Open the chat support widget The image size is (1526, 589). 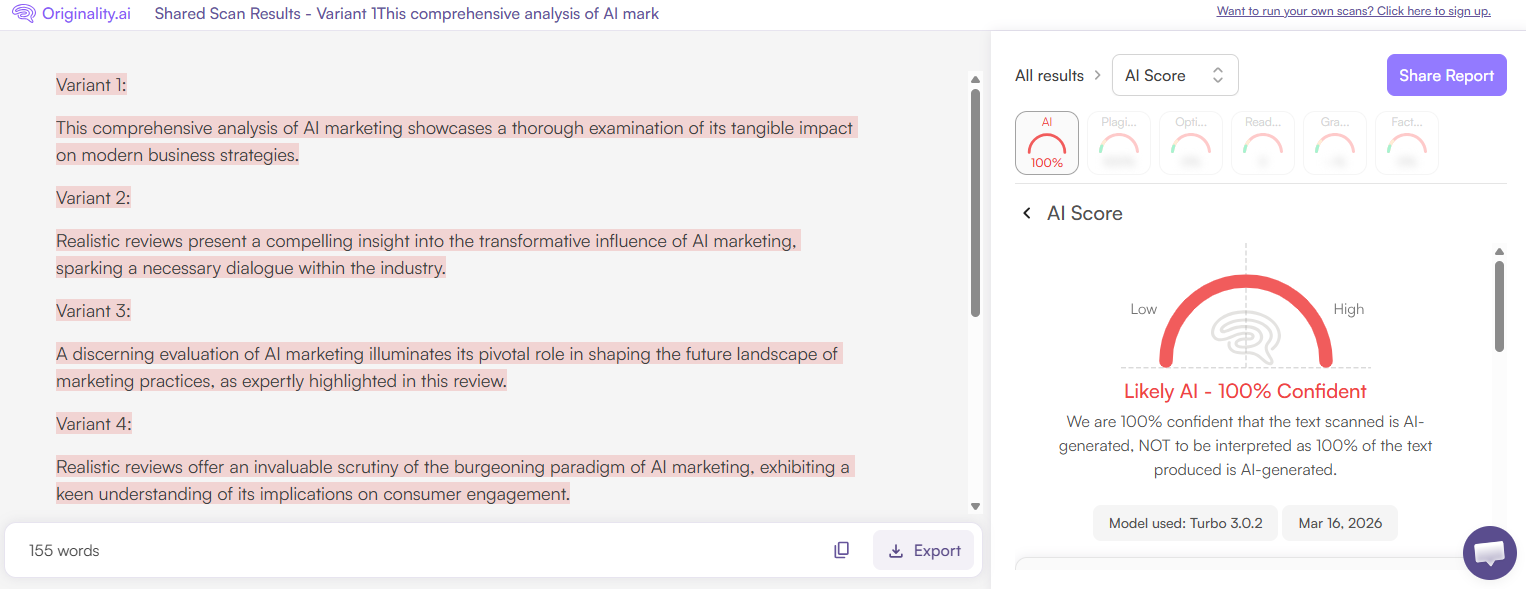point(1489,553)
